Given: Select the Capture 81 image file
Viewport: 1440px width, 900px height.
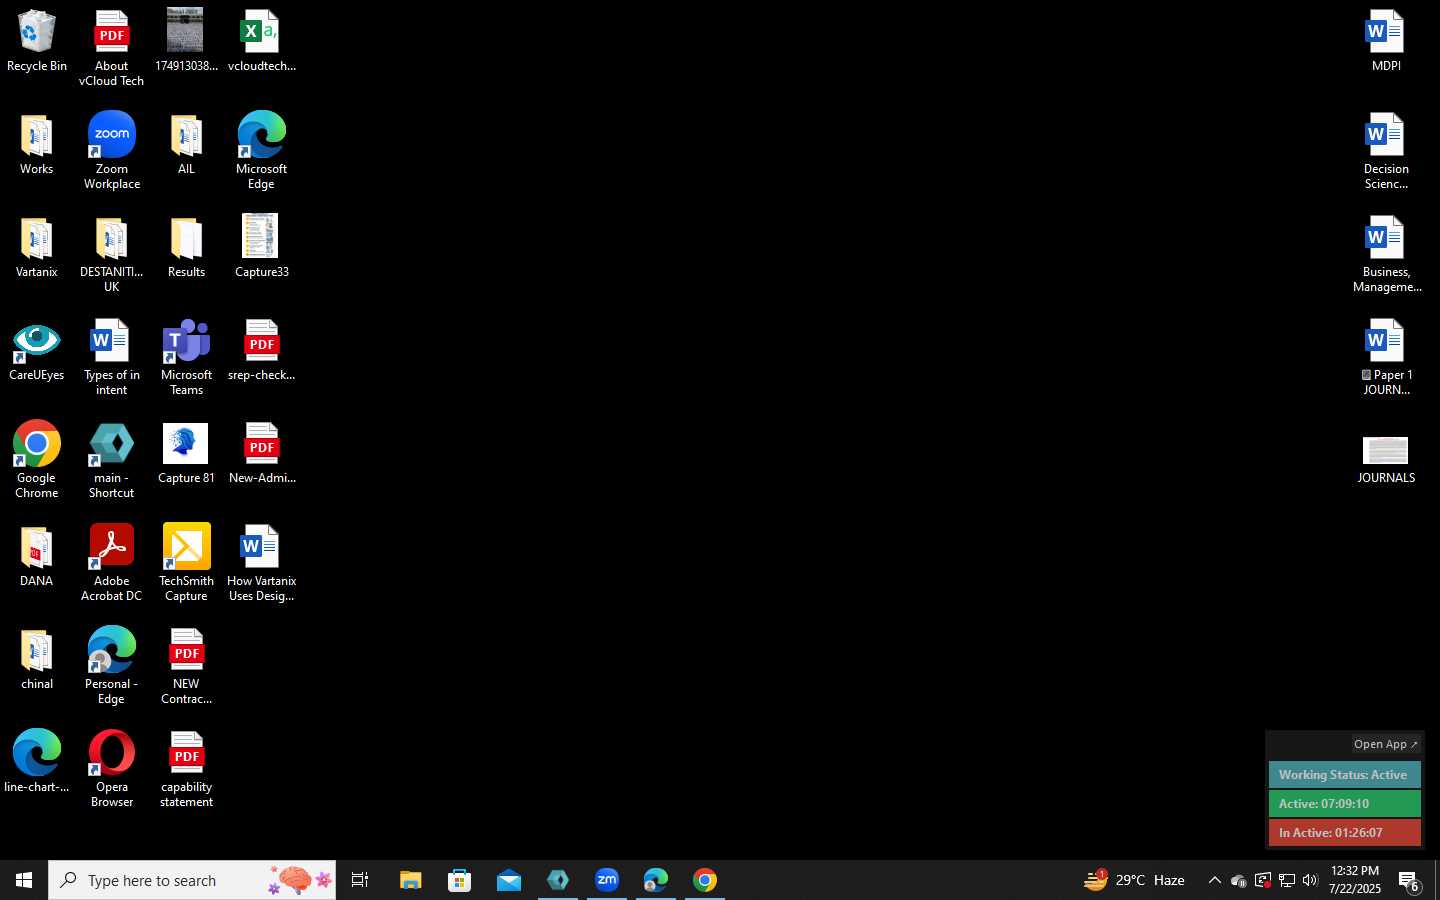Looking at the screenshot, I should tap(186, 454).
